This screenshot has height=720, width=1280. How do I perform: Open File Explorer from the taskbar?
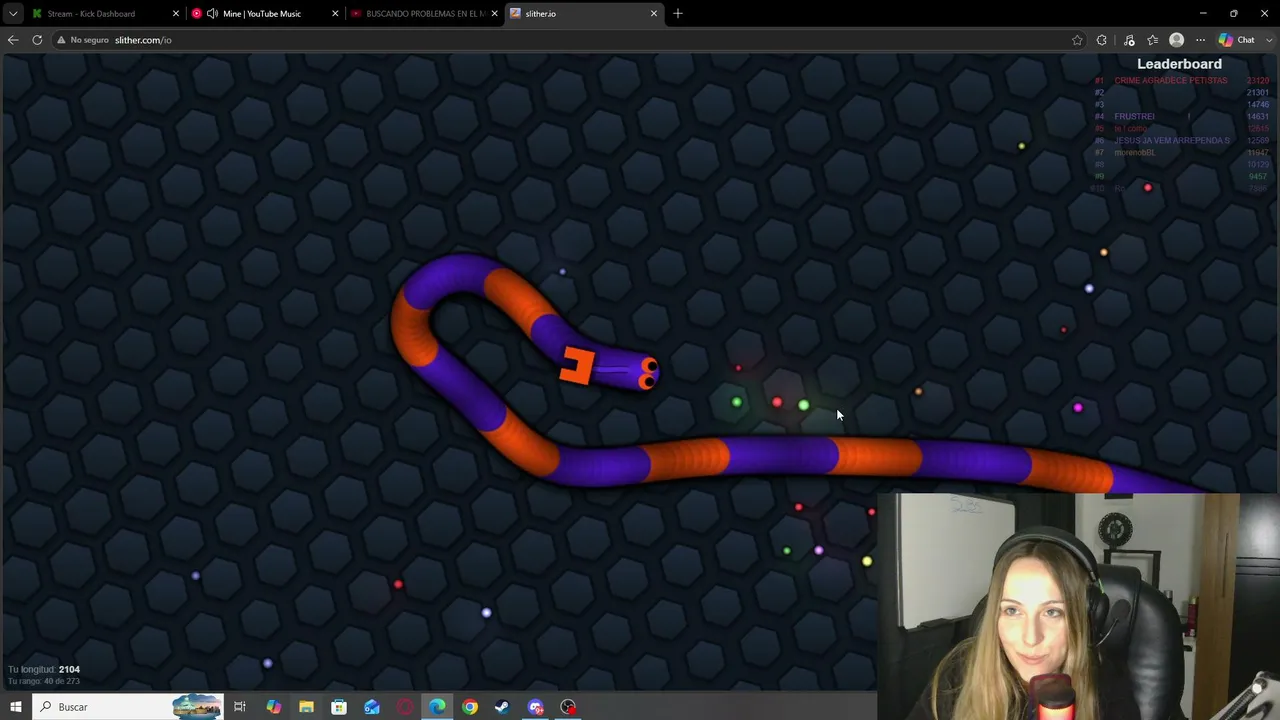(306, 707)
